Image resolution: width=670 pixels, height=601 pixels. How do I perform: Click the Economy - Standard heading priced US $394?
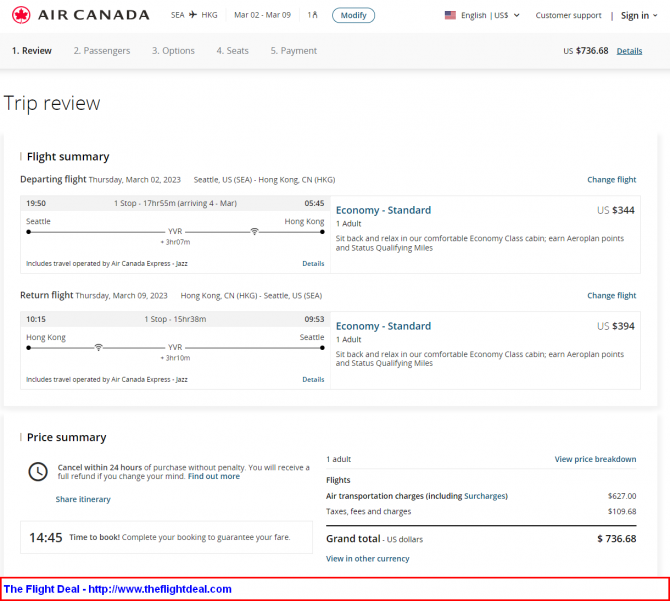point(383,326)
